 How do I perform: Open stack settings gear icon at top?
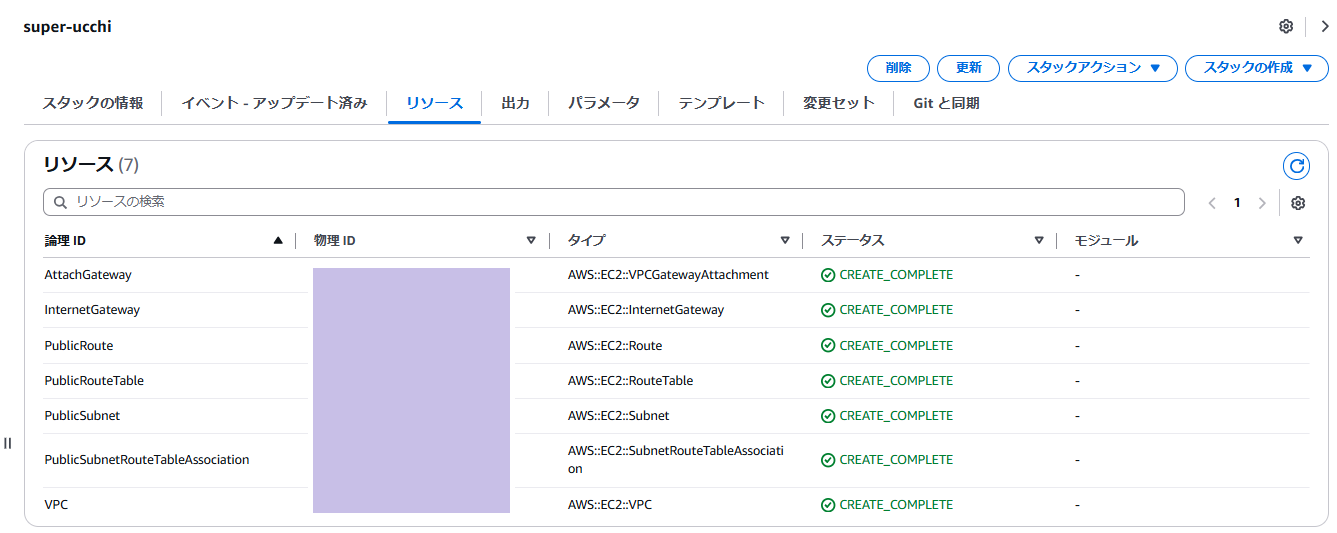(x=1286, y=26)
